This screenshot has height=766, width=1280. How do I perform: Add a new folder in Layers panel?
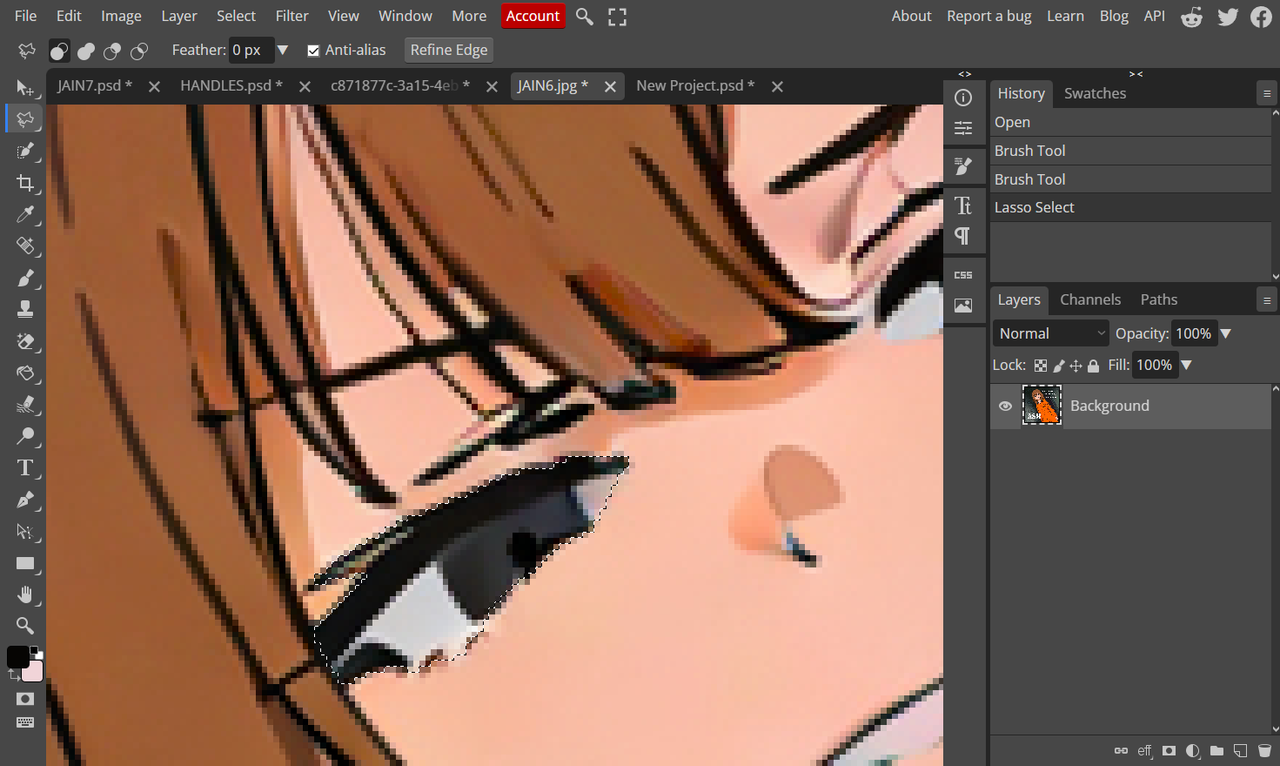pos(1216,751)
